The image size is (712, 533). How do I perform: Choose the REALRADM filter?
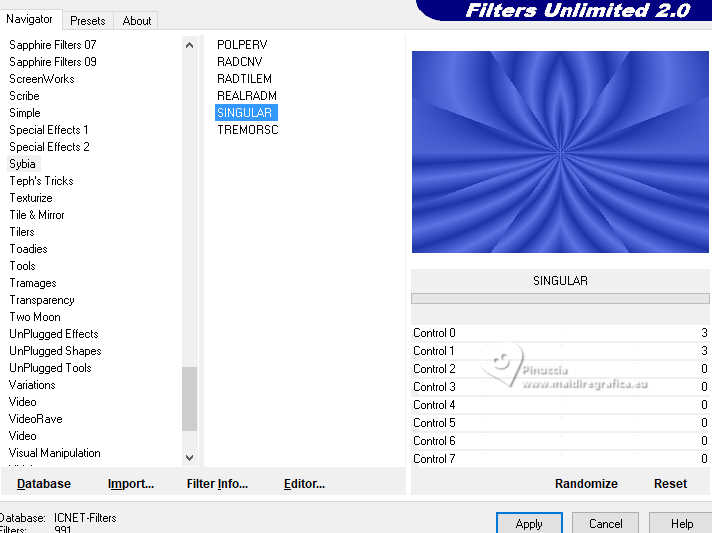[247, 96]
